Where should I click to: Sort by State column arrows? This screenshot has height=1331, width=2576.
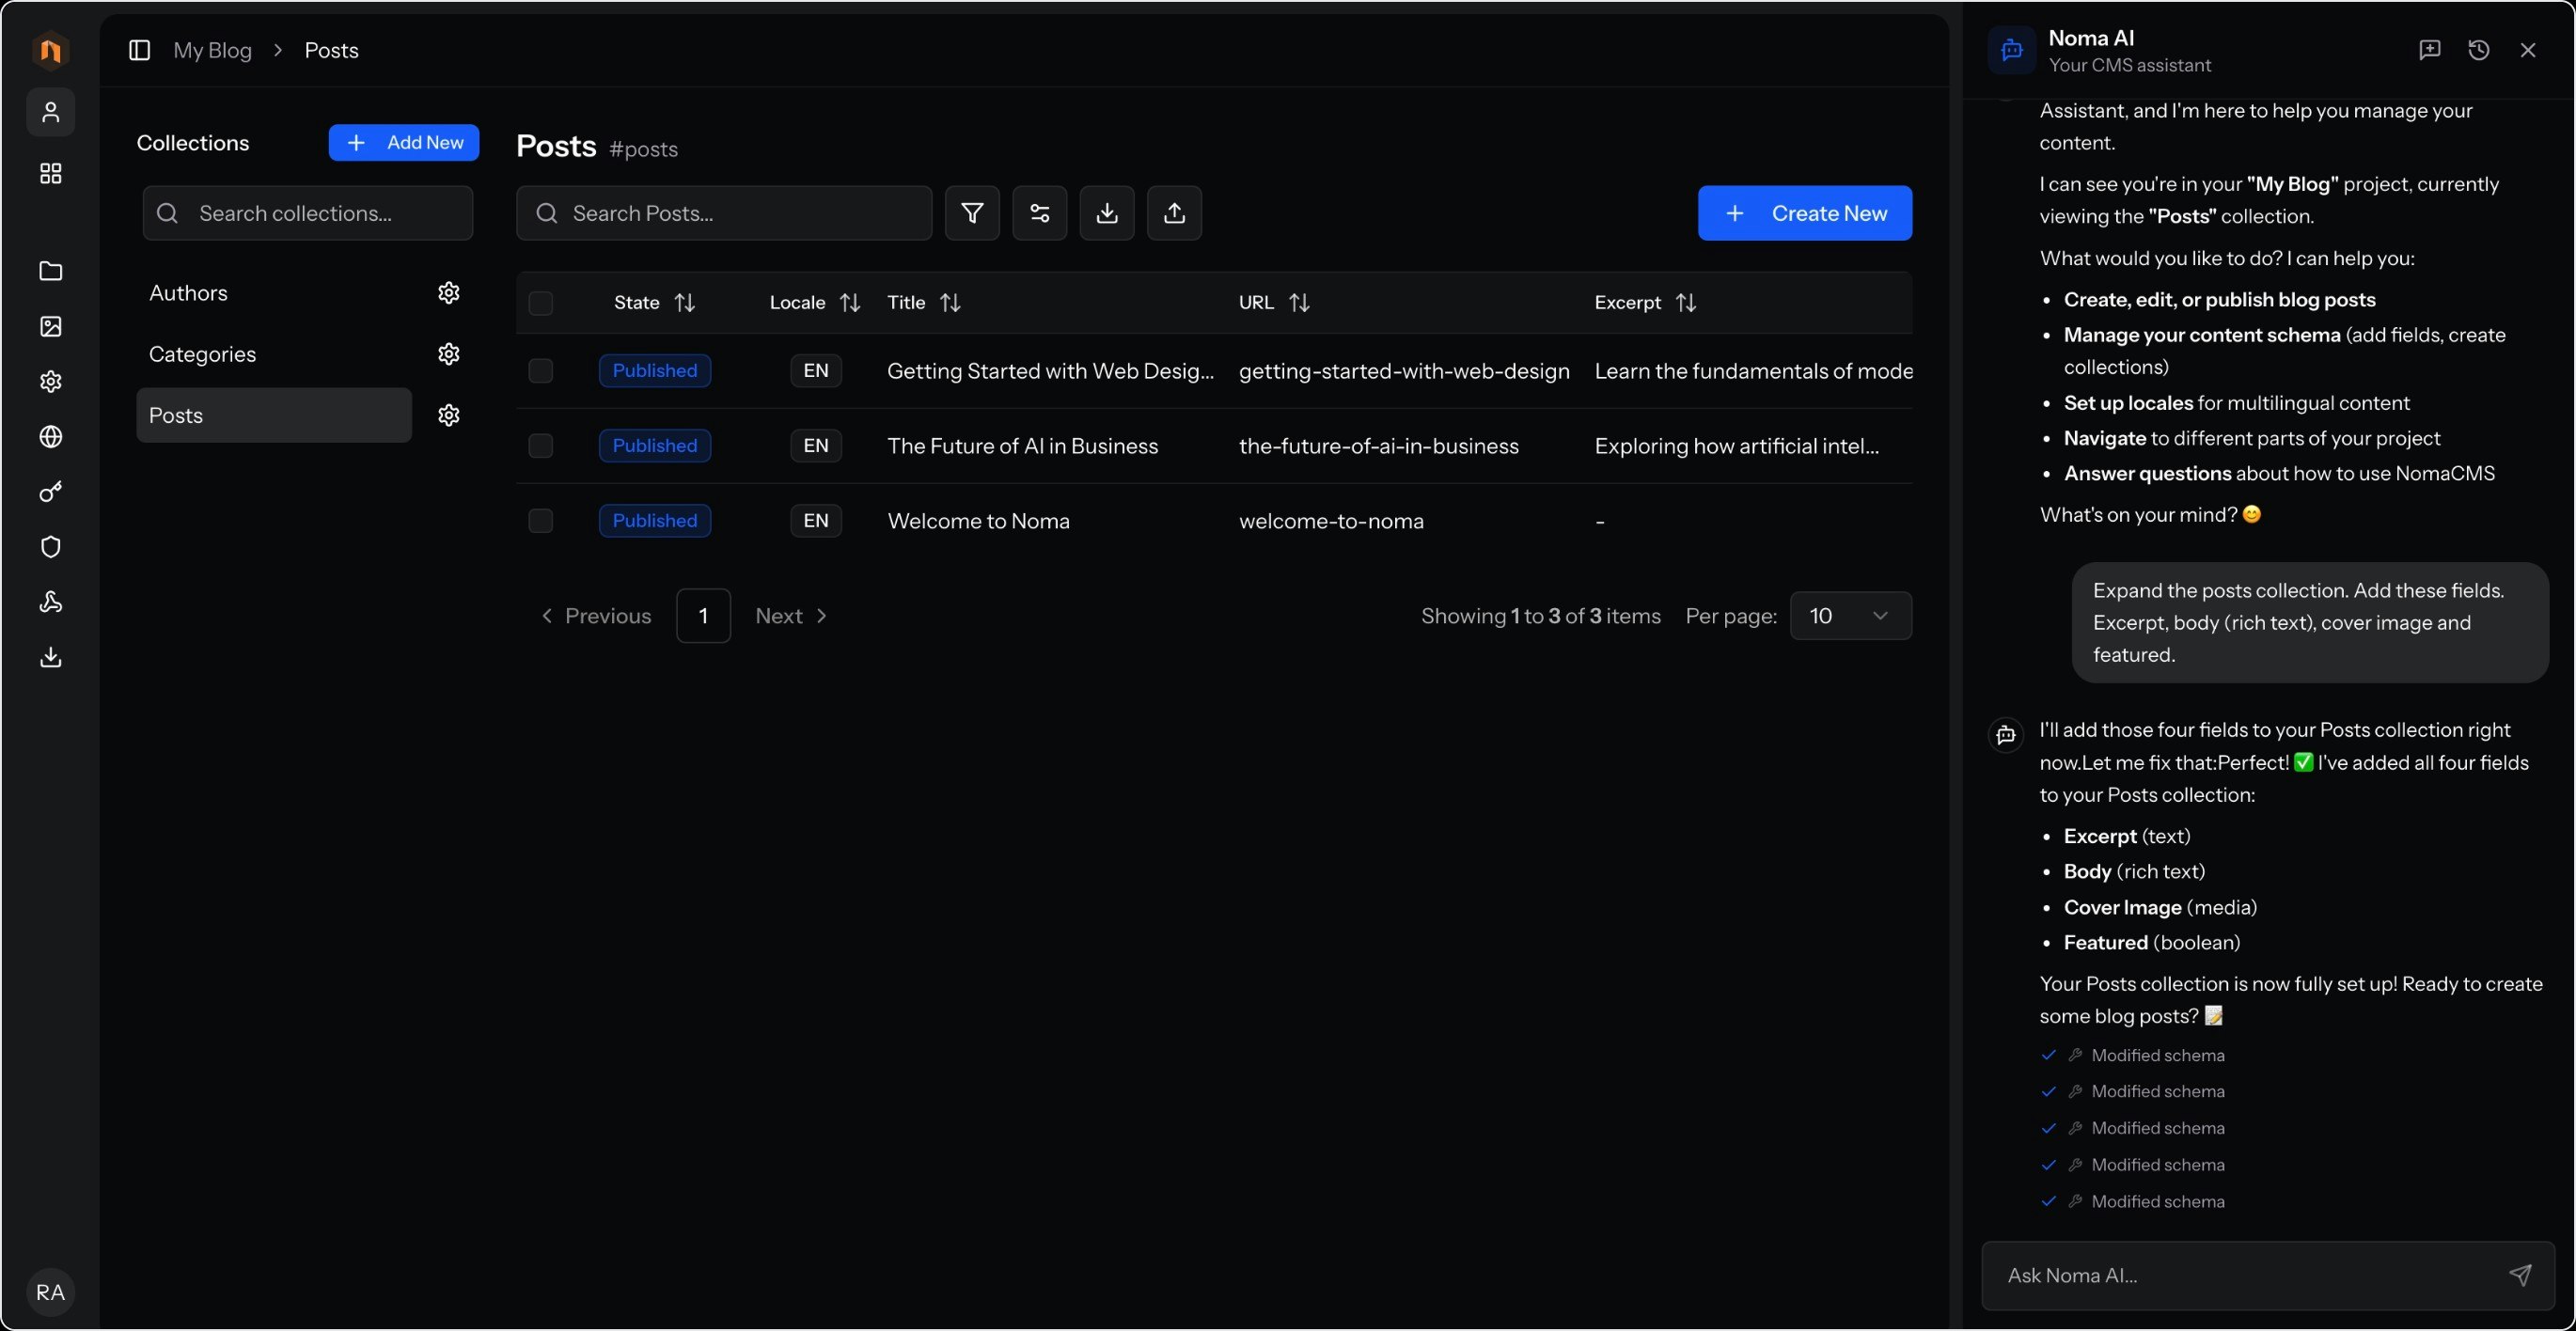685,303
